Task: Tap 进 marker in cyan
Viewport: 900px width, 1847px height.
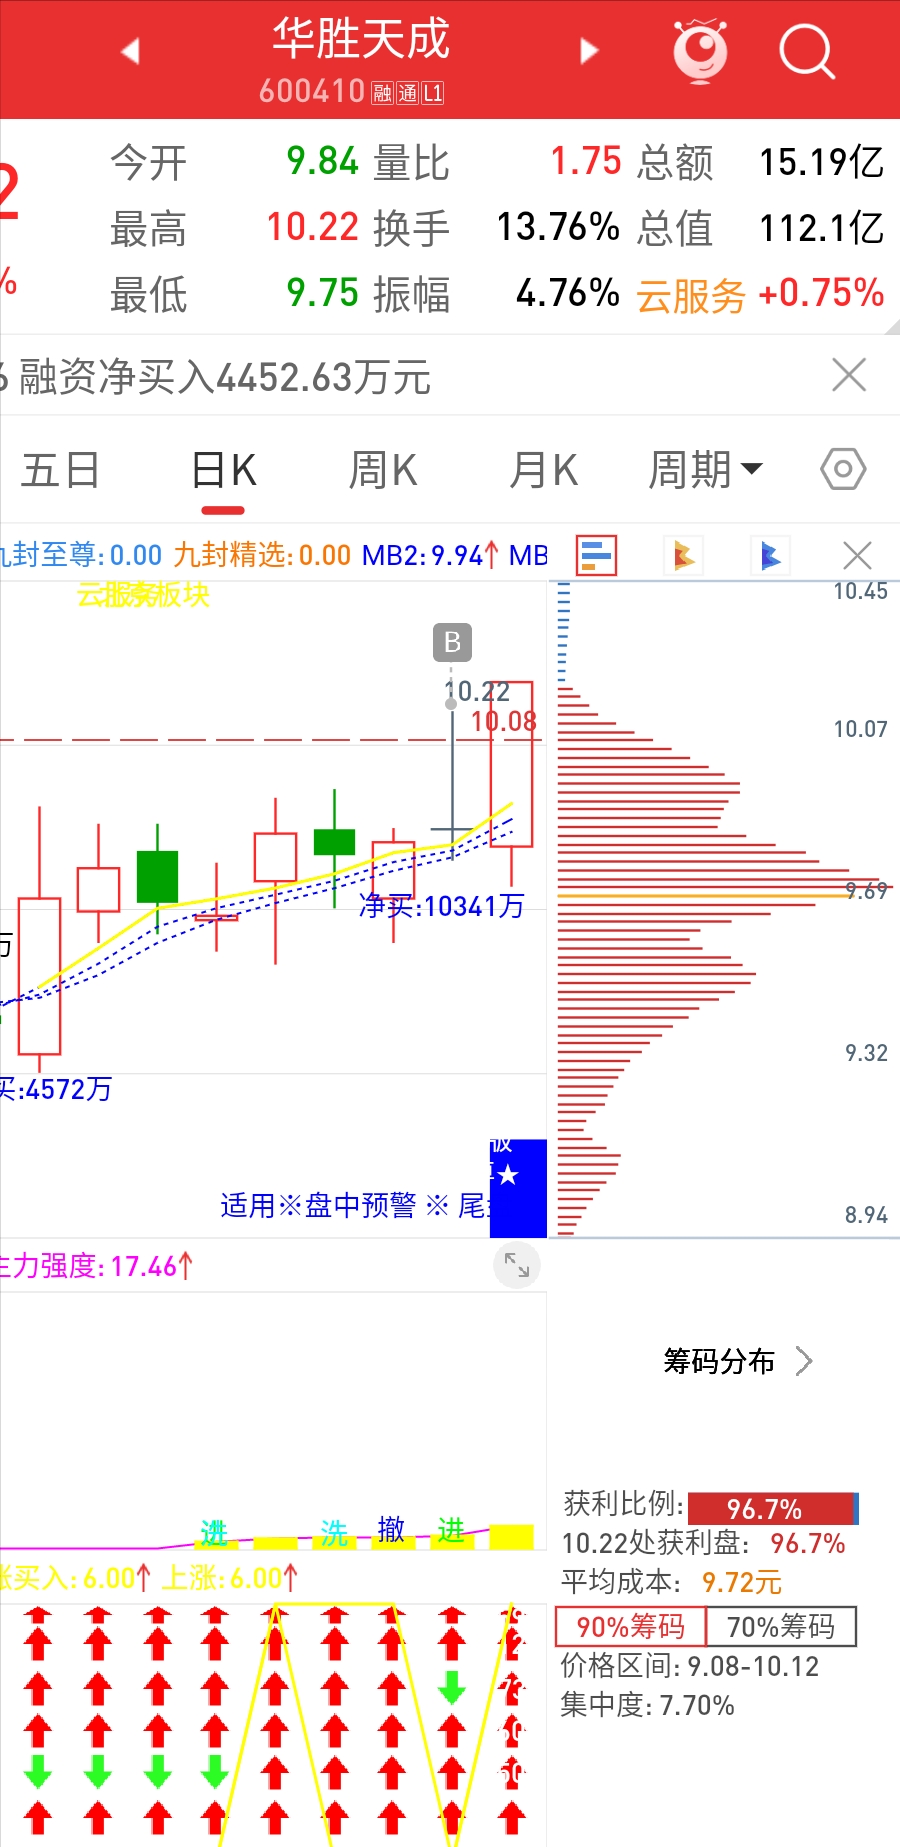Action: 214,1532
